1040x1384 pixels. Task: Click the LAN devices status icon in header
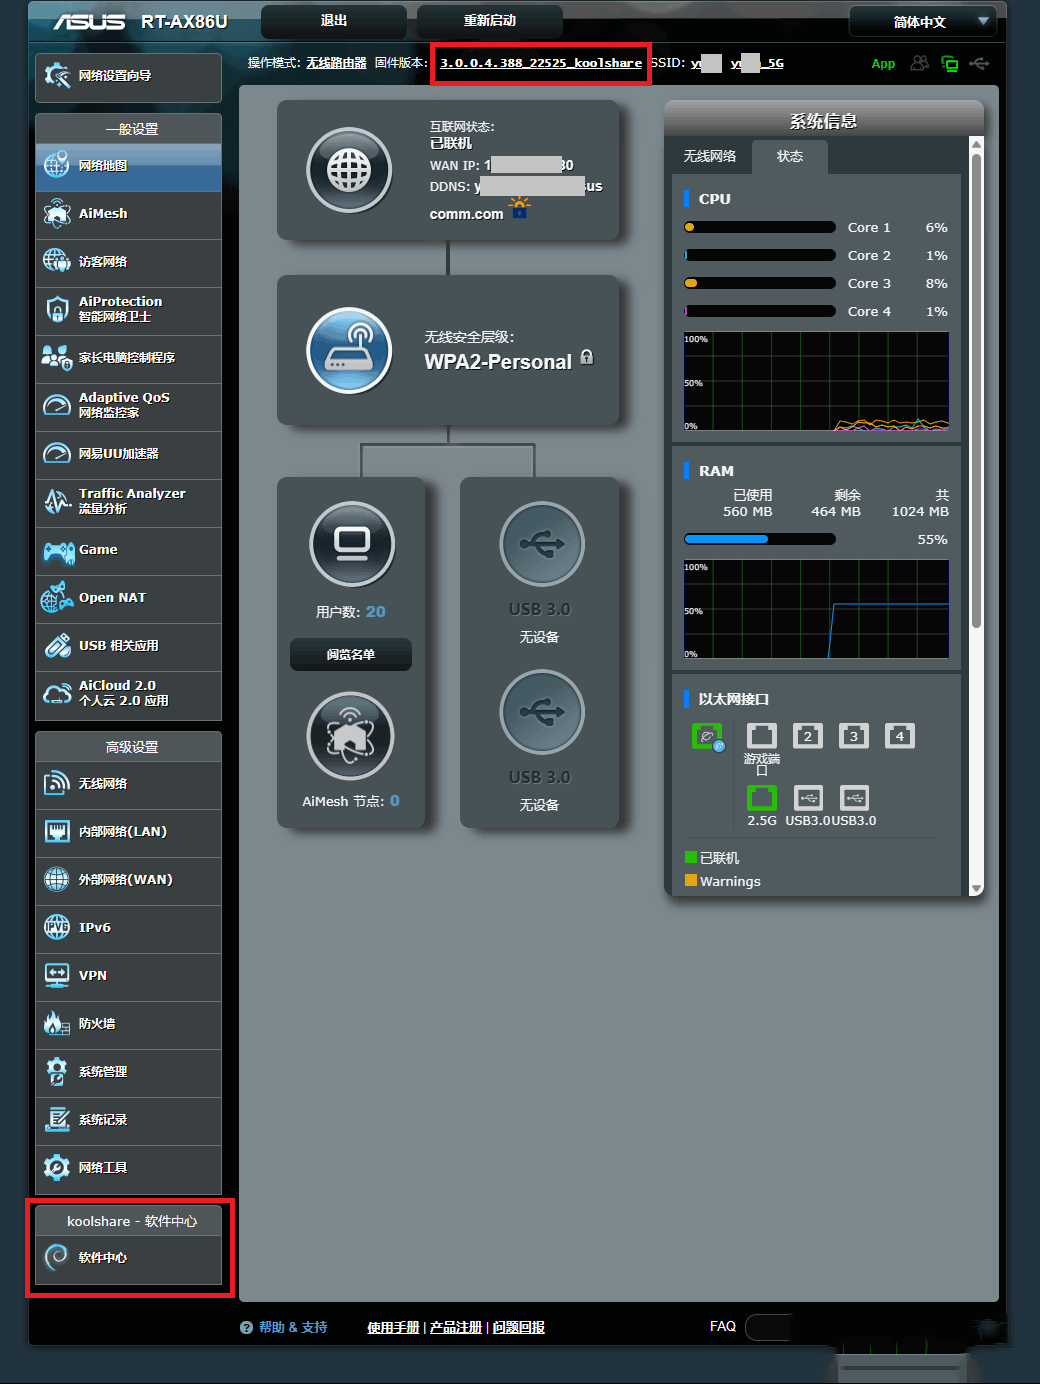click(950, 63)
